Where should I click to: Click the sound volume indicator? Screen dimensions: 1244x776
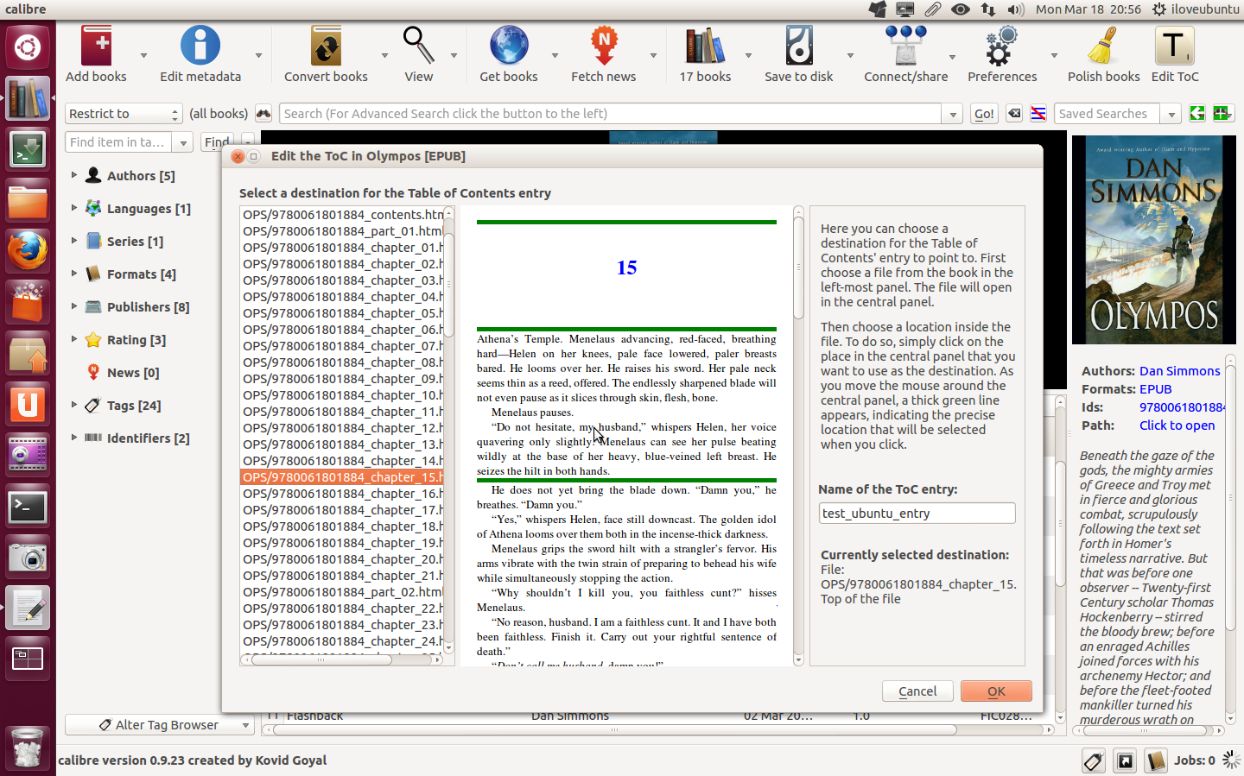pos(1016,9)
